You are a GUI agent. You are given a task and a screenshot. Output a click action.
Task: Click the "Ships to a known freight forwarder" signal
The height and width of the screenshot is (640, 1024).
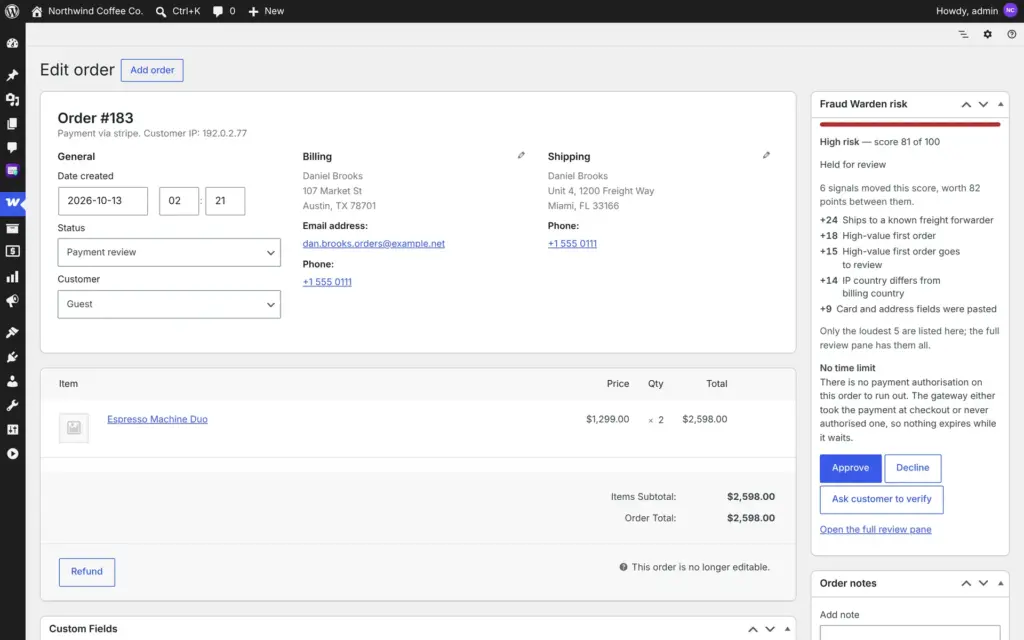[x=918, y=221]
